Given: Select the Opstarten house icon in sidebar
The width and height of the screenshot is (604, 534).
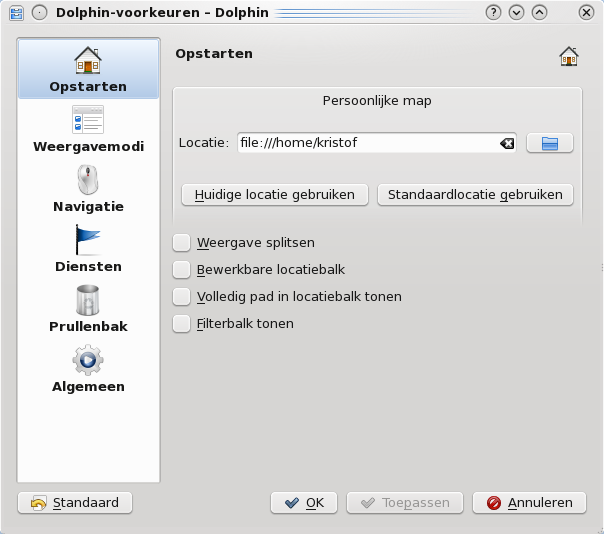Looking at the screenshot, I should [x=88, y=61].
